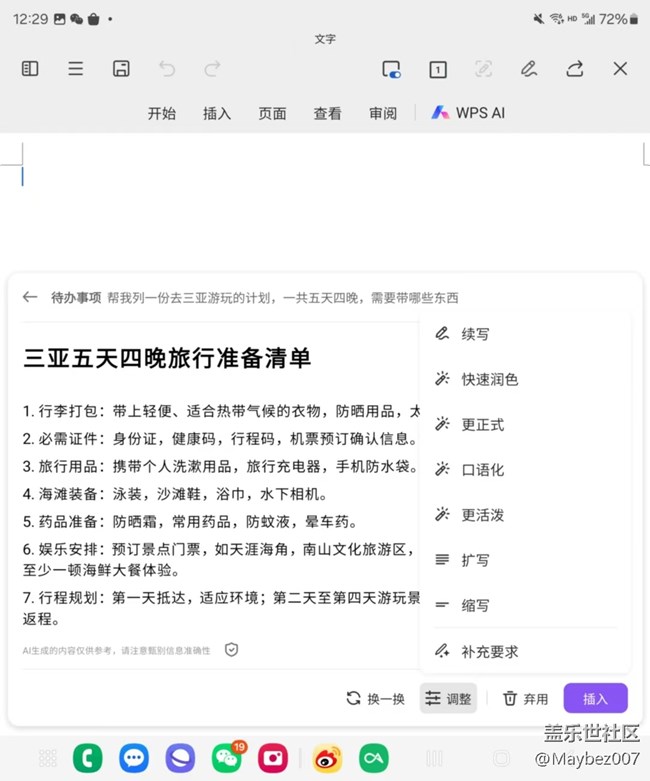Select the 更活泼 option
Viewport: 650px width, 781px height.
[x=525, y=515]
